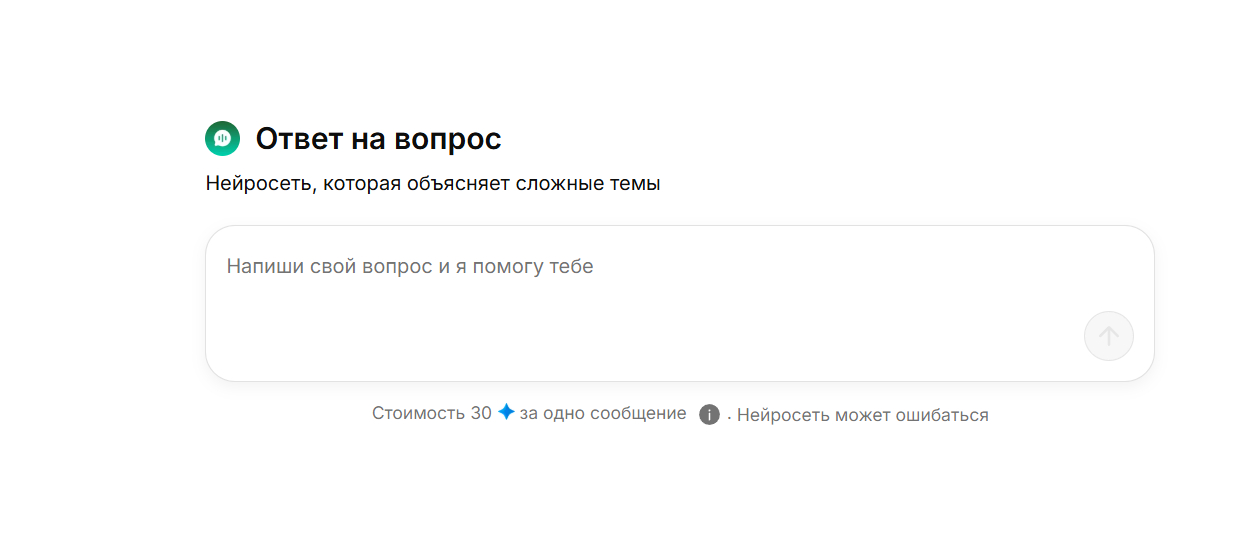Click the circular send icon inside the text box
Screen dimensions: 1236x543
[1108, 336]
